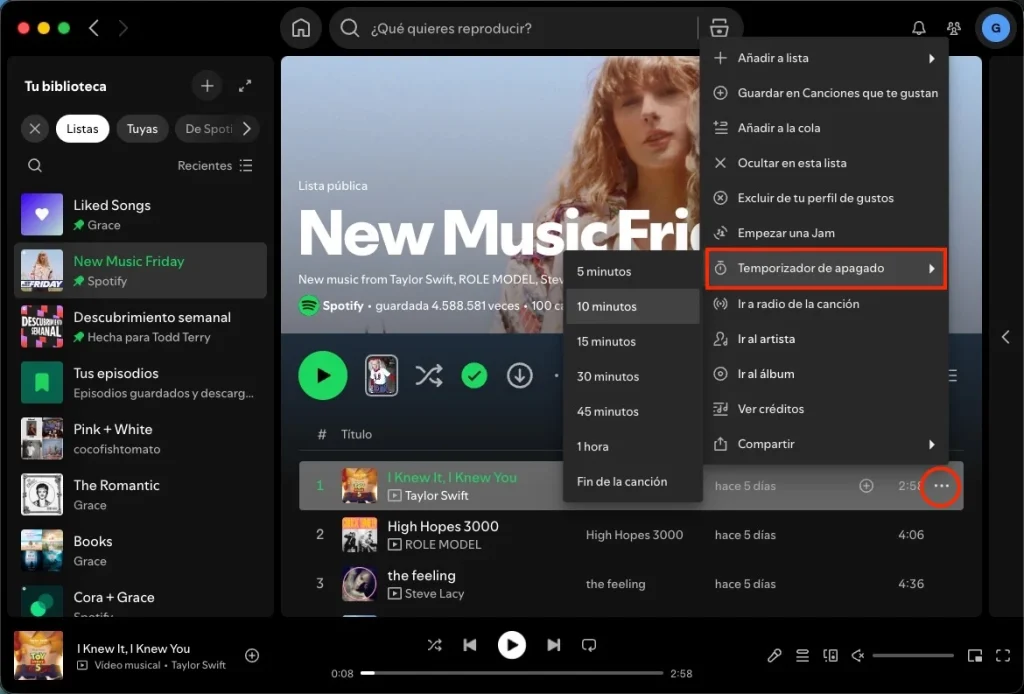Viewport: 1024px width, 694px height.
Task: Set sleep timer to 15 minutos
Action: [633, 341]
